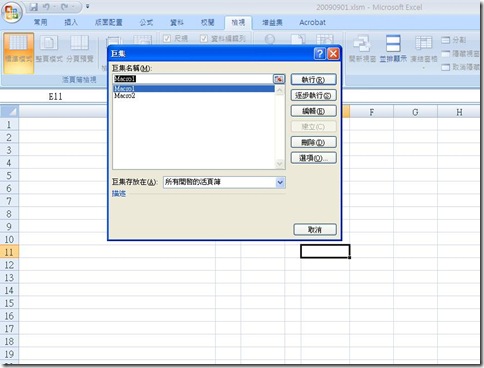This screenshot has width=484, height=368.
Task: Click cell F13 in the worksheet
Action: pyautogui.click(x=371, y=277)
